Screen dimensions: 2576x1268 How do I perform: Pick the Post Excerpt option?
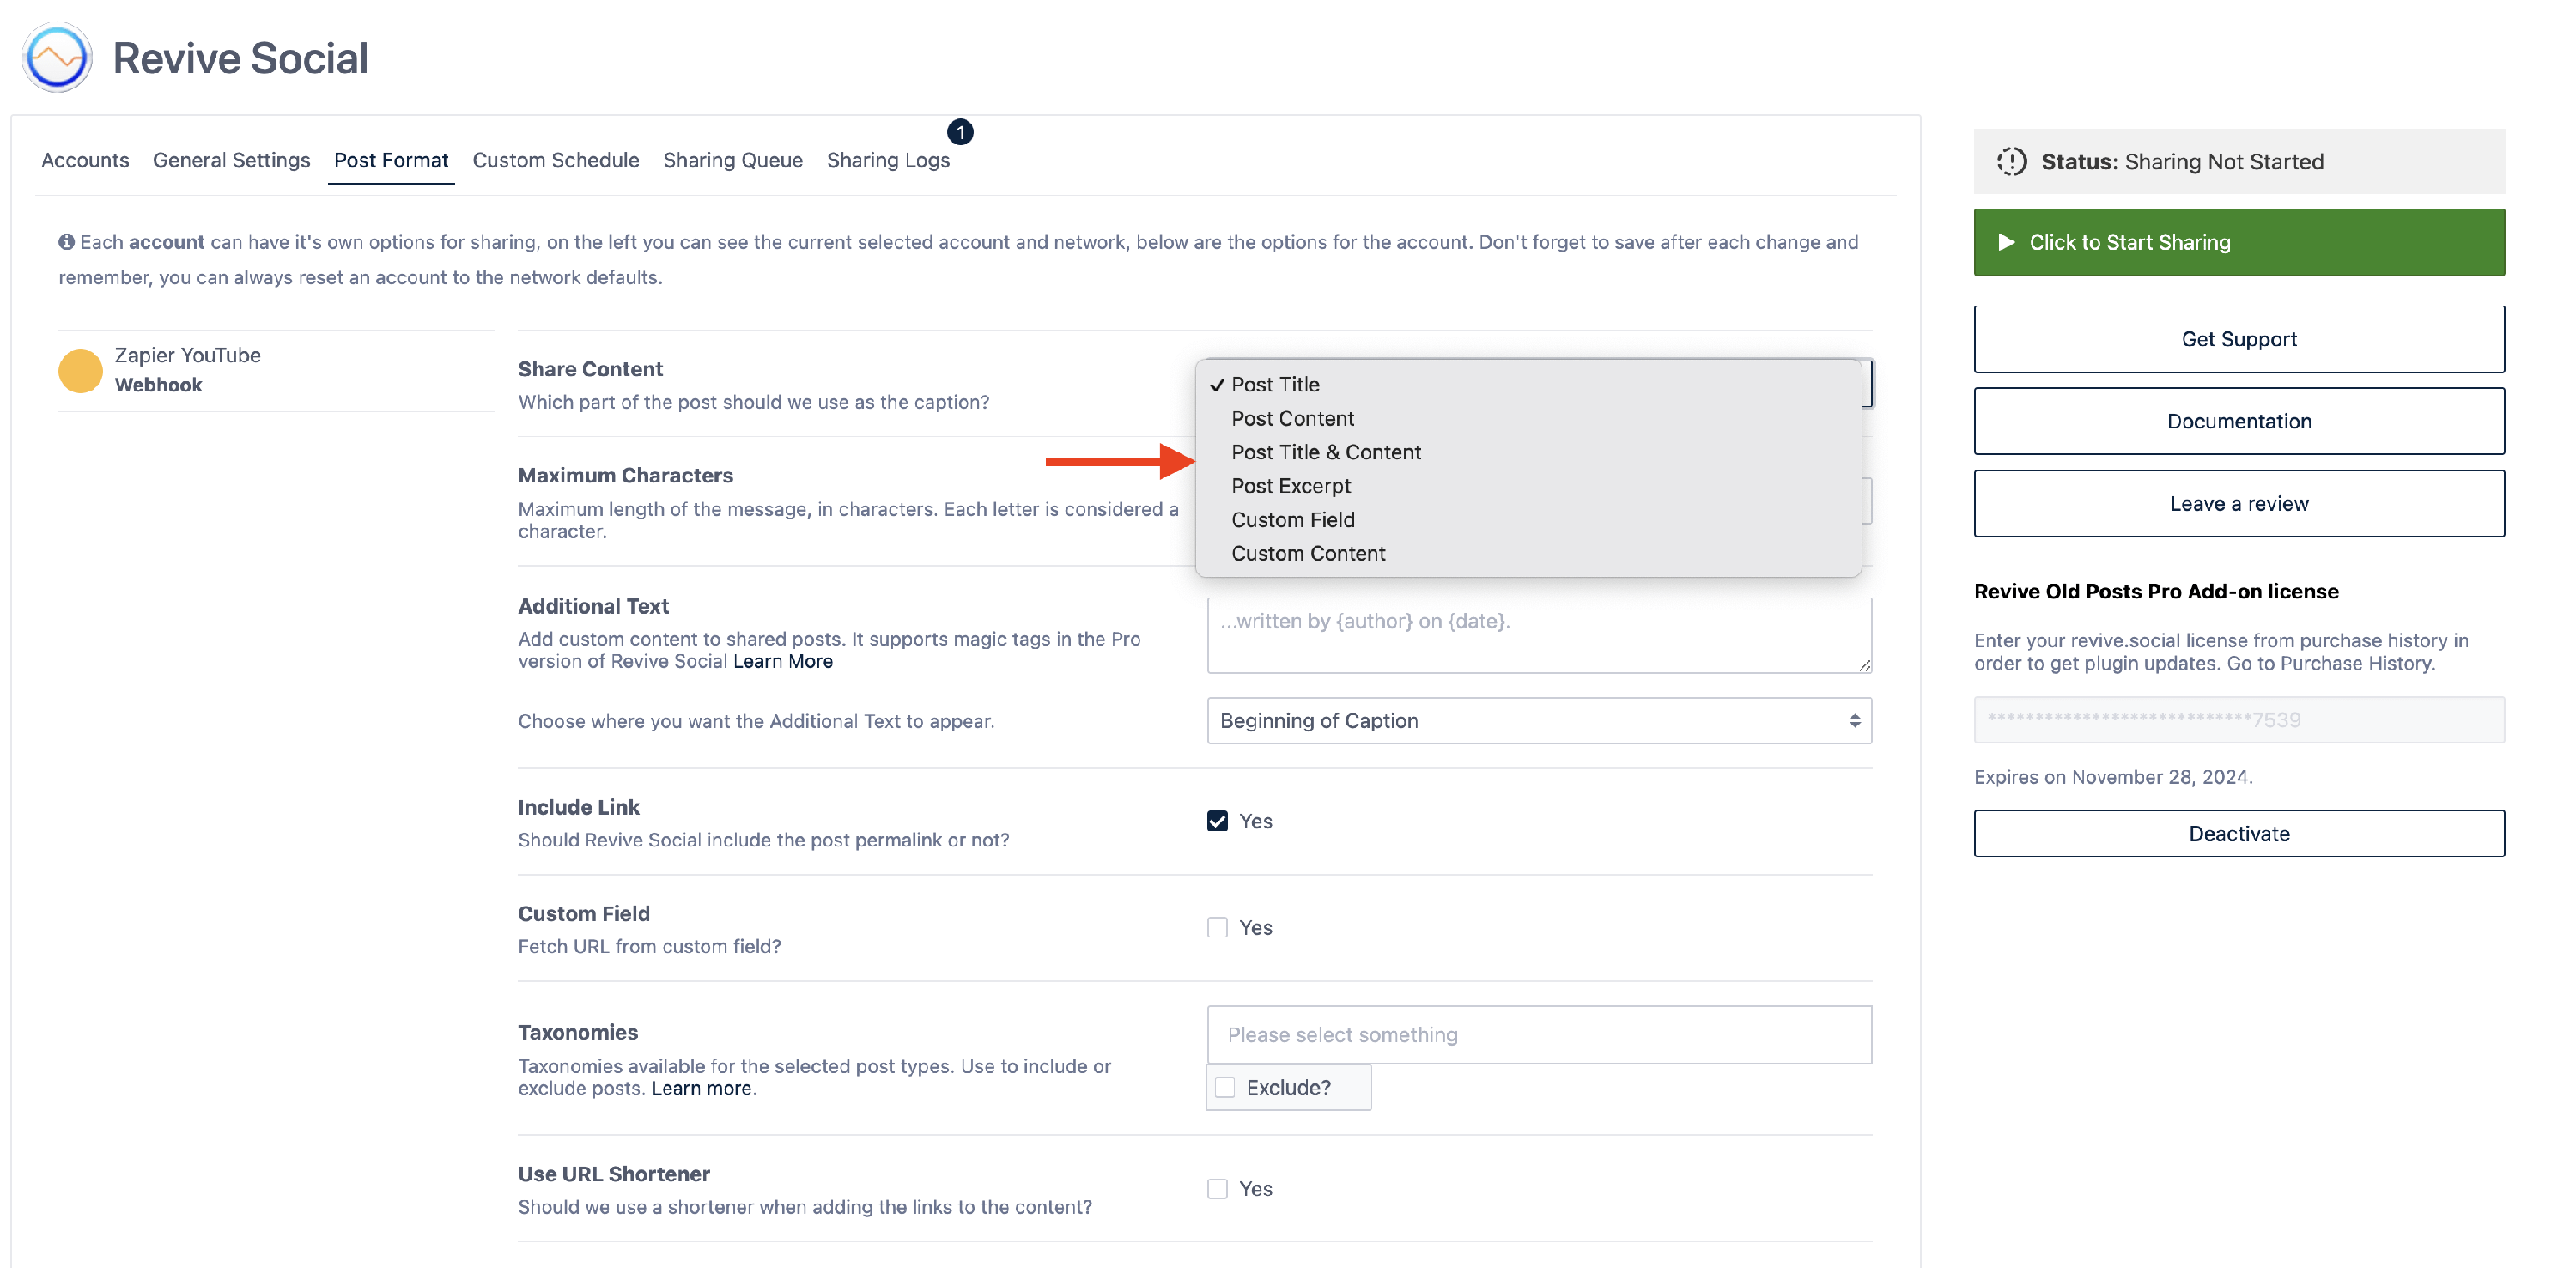[1290, 486]
